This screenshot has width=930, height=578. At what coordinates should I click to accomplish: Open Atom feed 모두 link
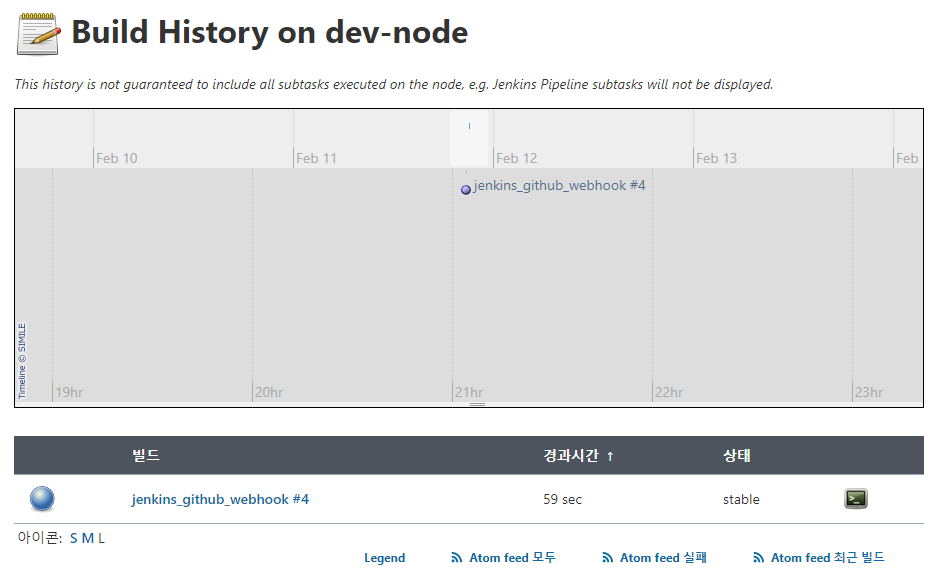click(512, 558)
